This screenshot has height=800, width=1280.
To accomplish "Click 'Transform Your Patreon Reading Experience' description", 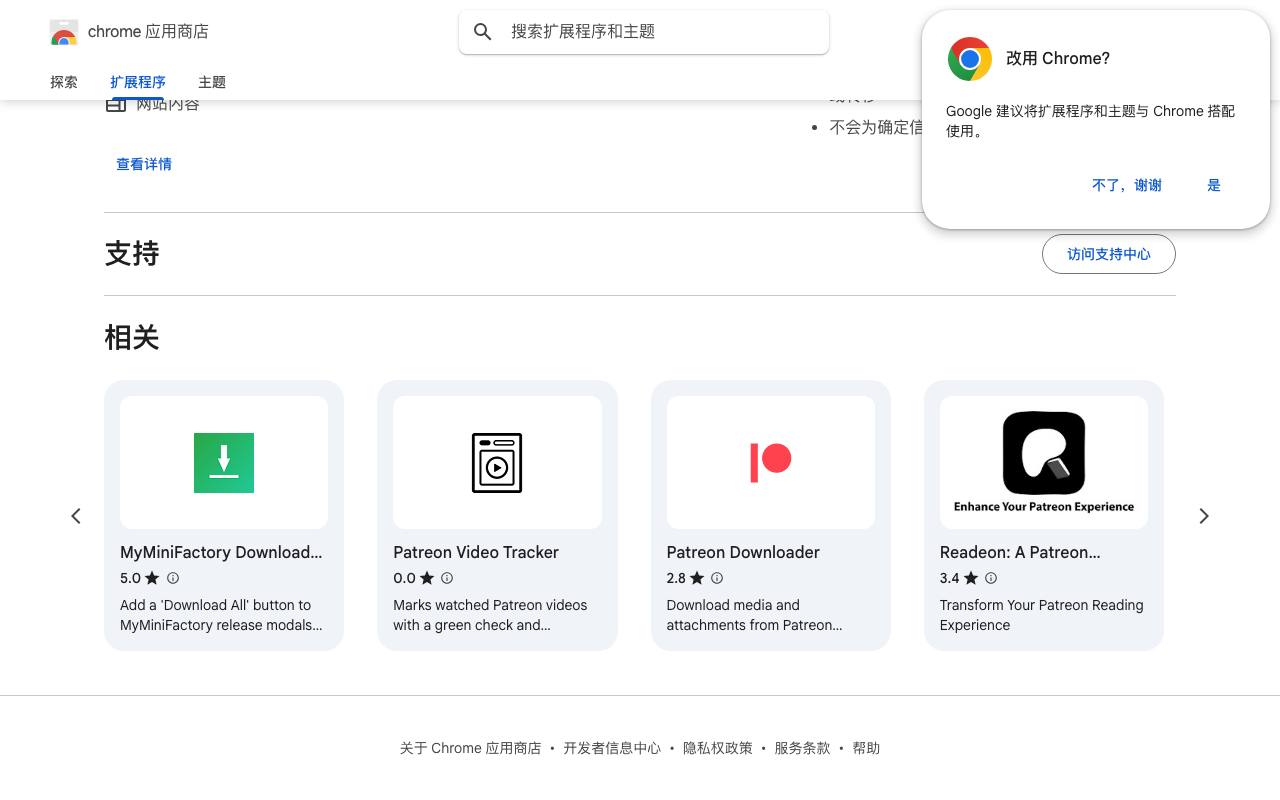I will click(1041, 615).
